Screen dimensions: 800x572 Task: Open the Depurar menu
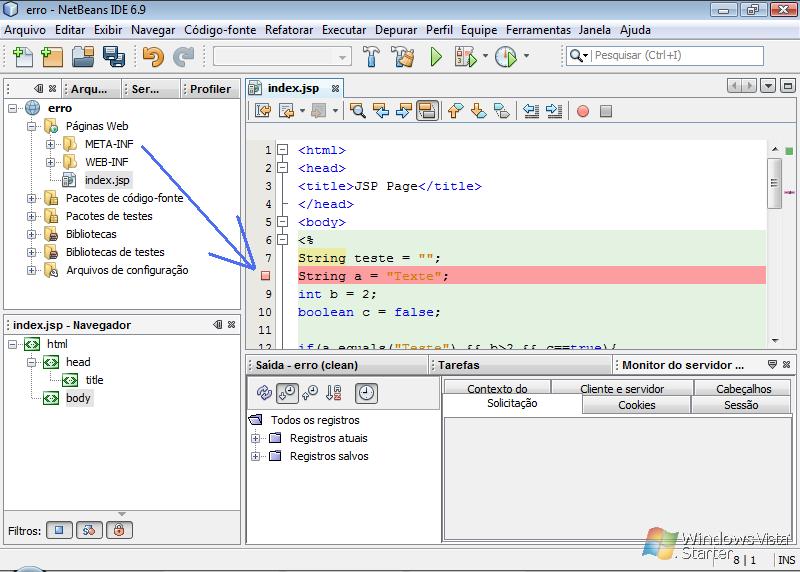click(396, 30)
